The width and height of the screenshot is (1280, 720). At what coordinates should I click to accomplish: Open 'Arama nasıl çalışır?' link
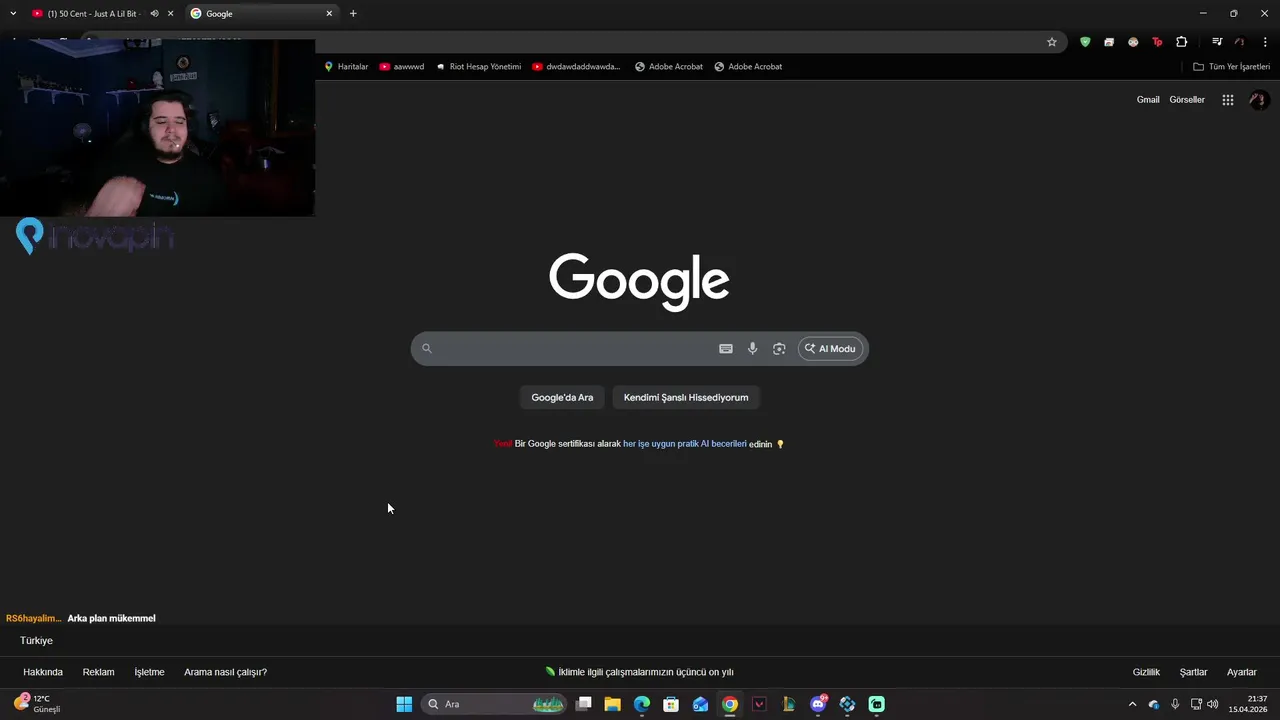[x=225, y=672]
